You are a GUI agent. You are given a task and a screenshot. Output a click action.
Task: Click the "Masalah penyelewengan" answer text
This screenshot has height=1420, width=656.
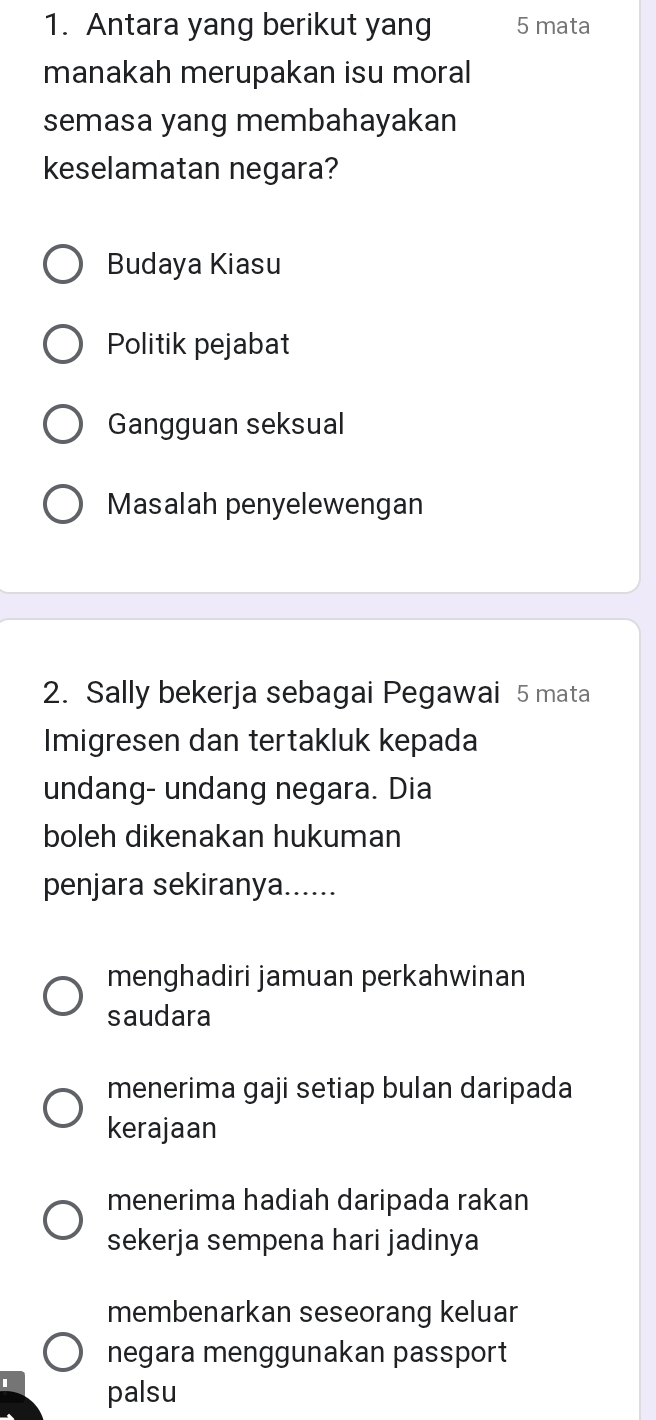[264, 504]
